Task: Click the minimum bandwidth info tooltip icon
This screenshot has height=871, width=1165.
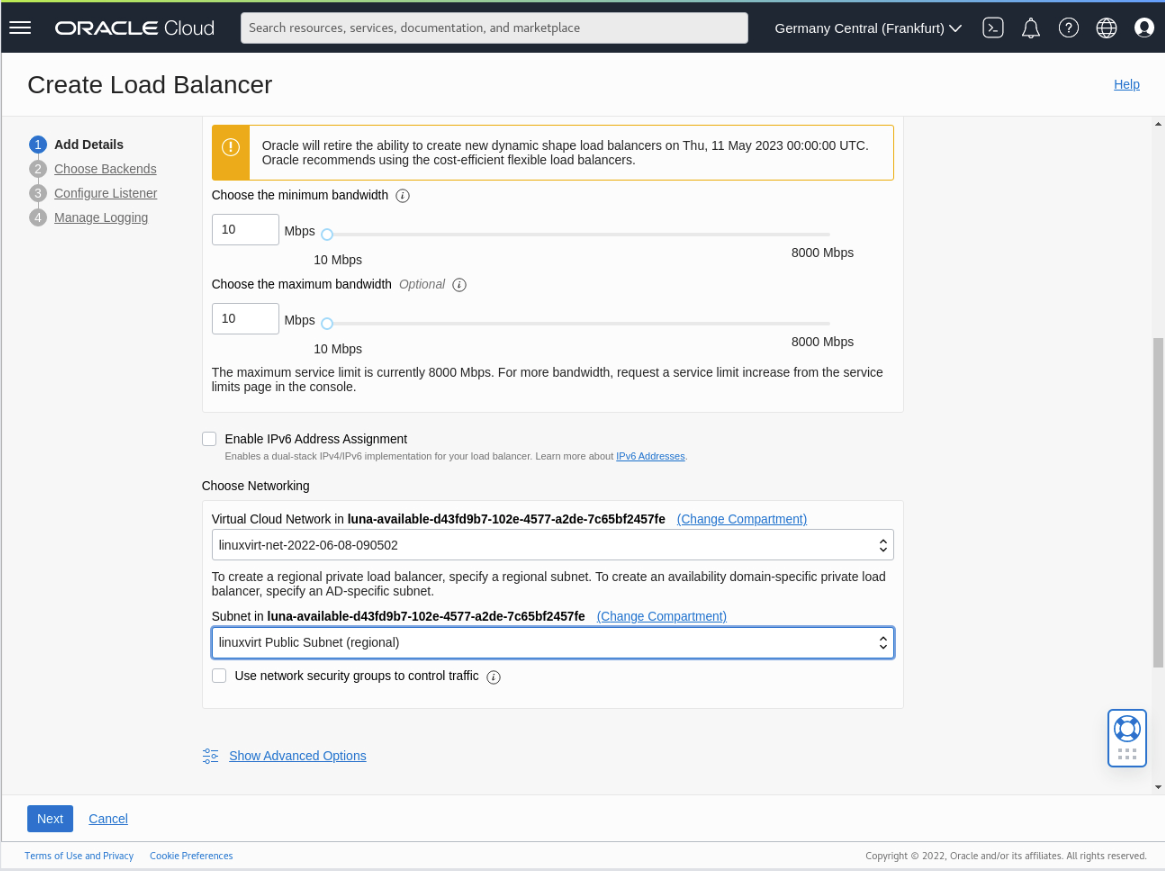Action: click(402, 195)
